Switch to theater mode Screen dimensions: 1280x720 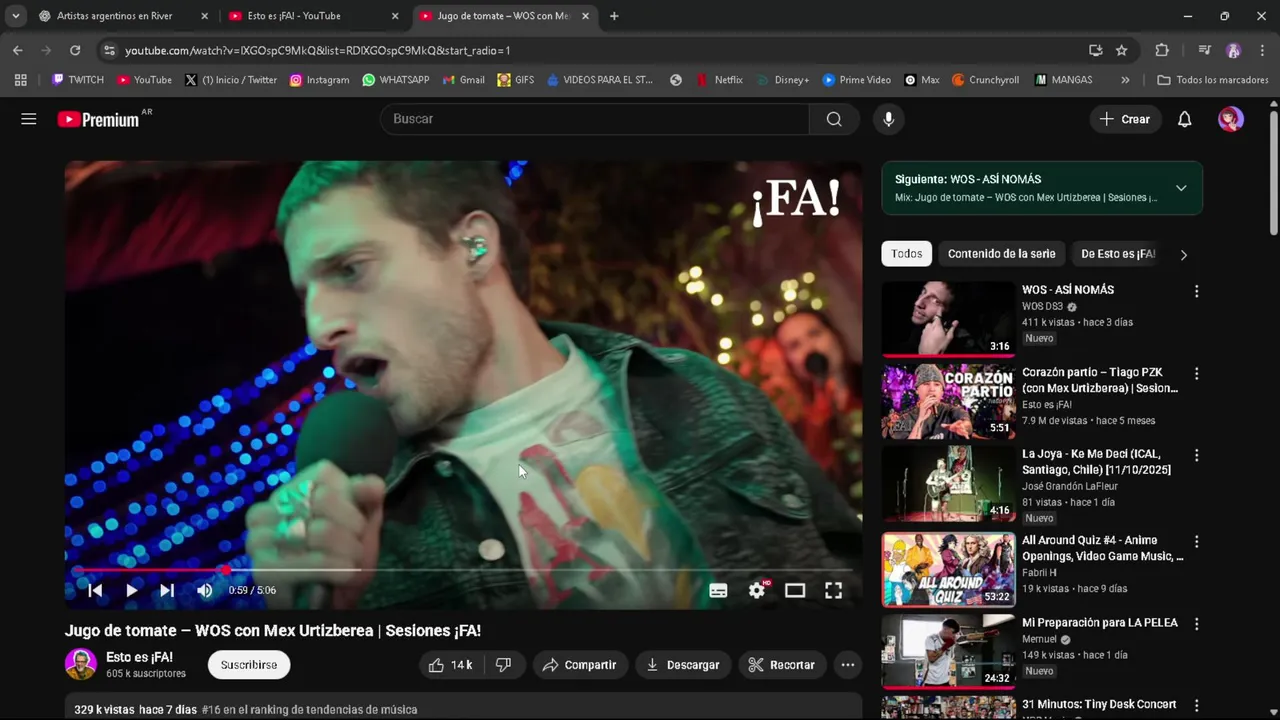795,590
